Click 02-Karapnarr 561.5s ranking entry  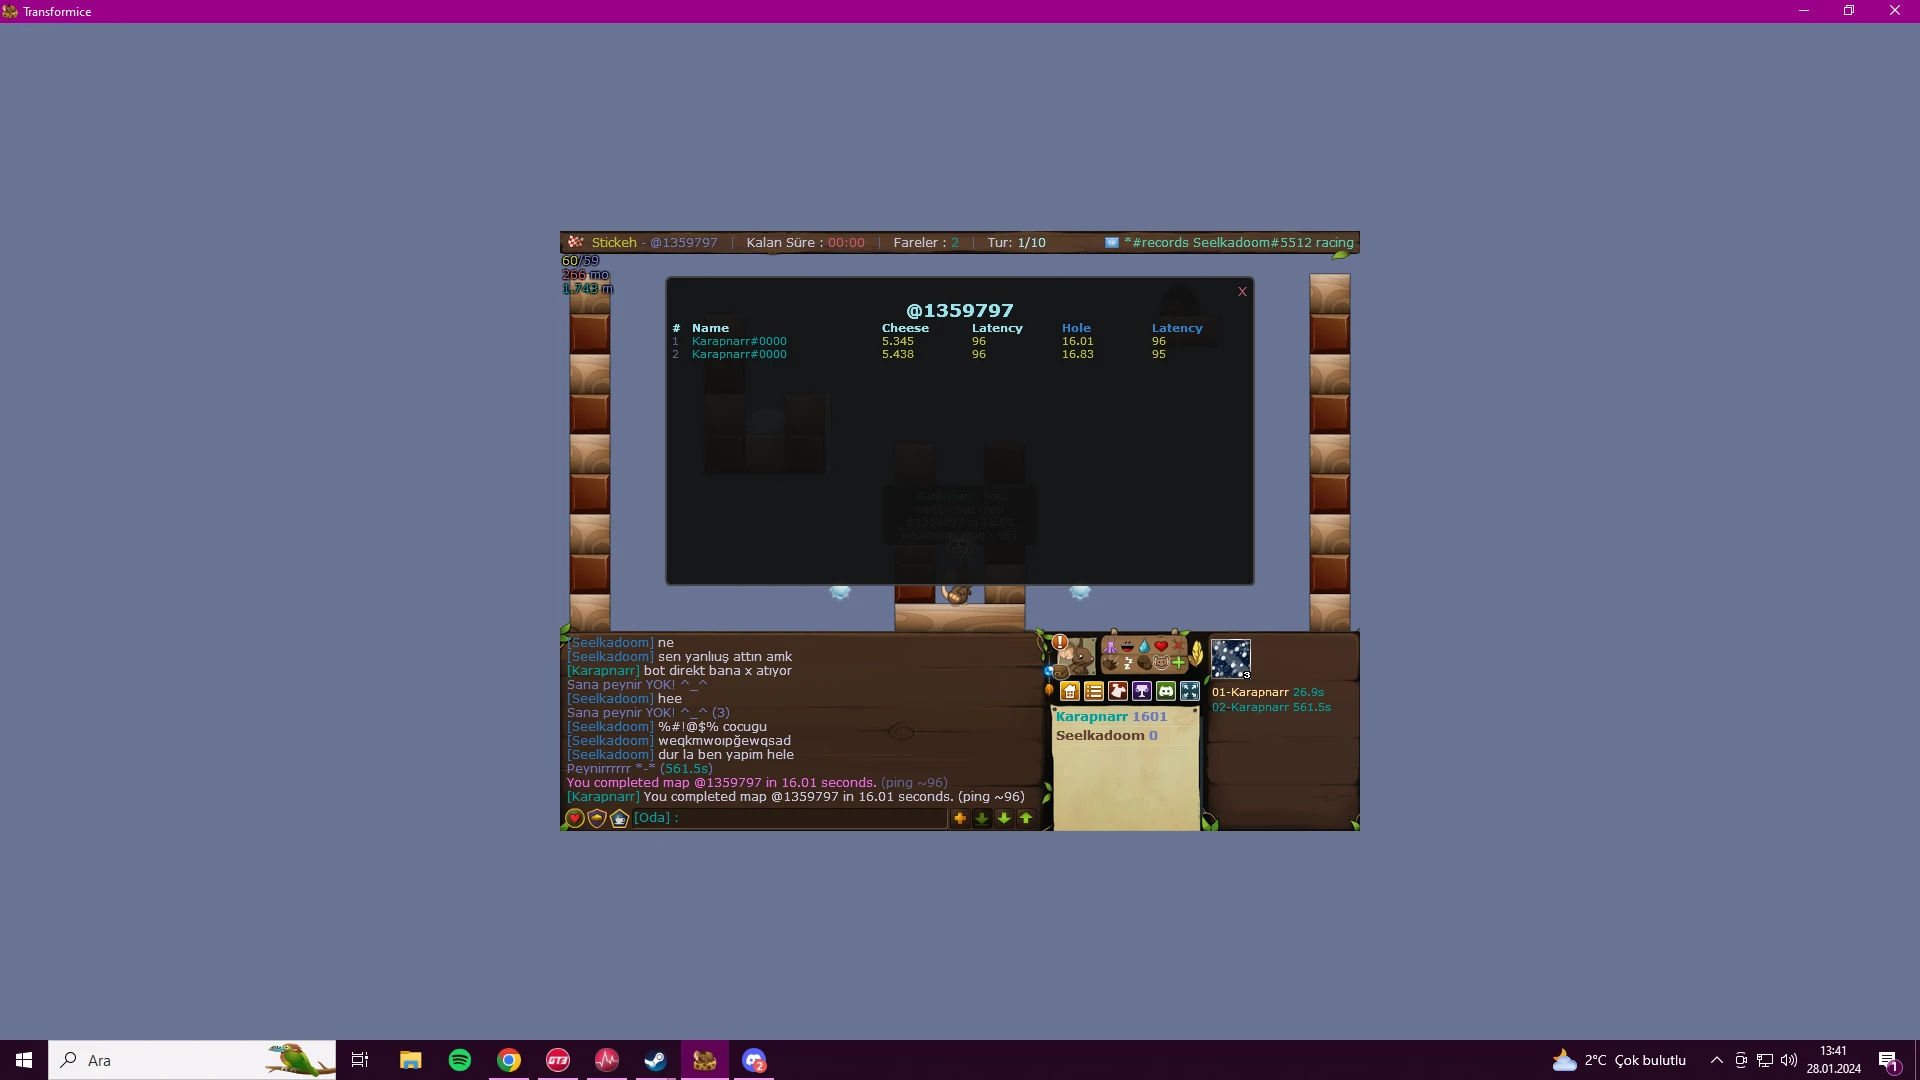(x=1271, y=707)
